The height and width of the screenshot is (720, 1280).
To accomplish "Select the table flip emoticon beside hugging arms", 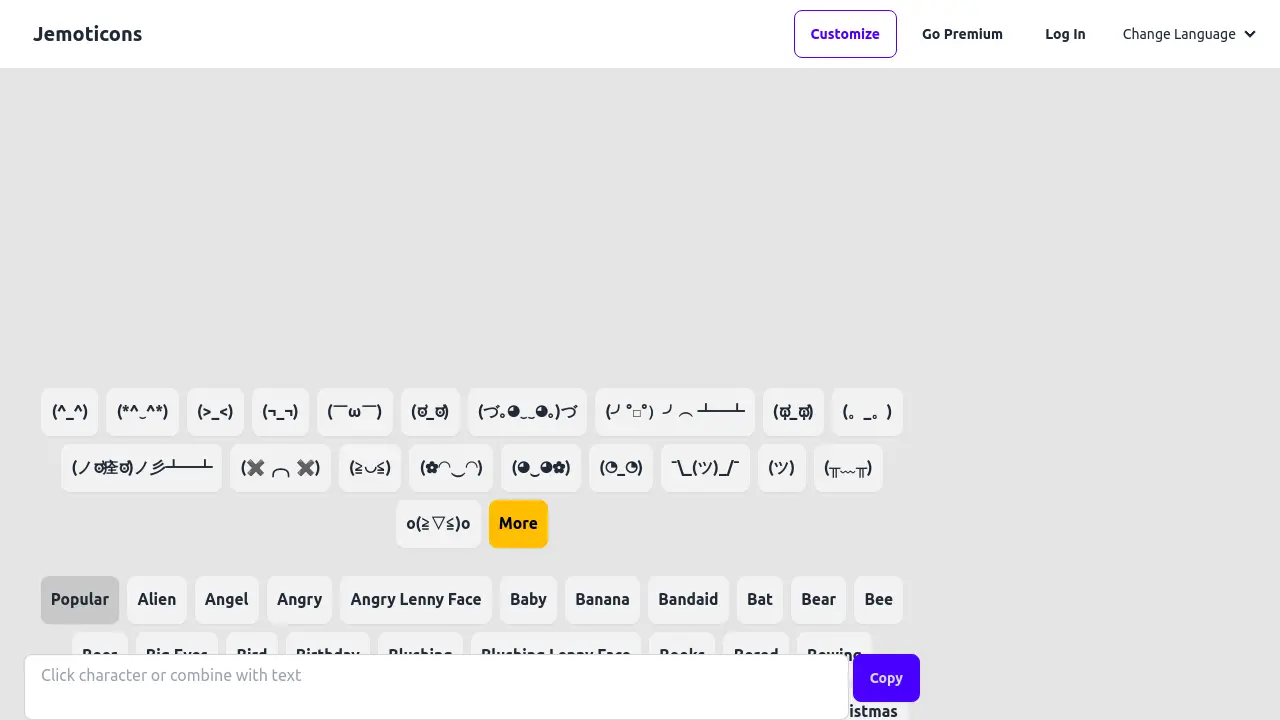I will (x=675, y=412).
